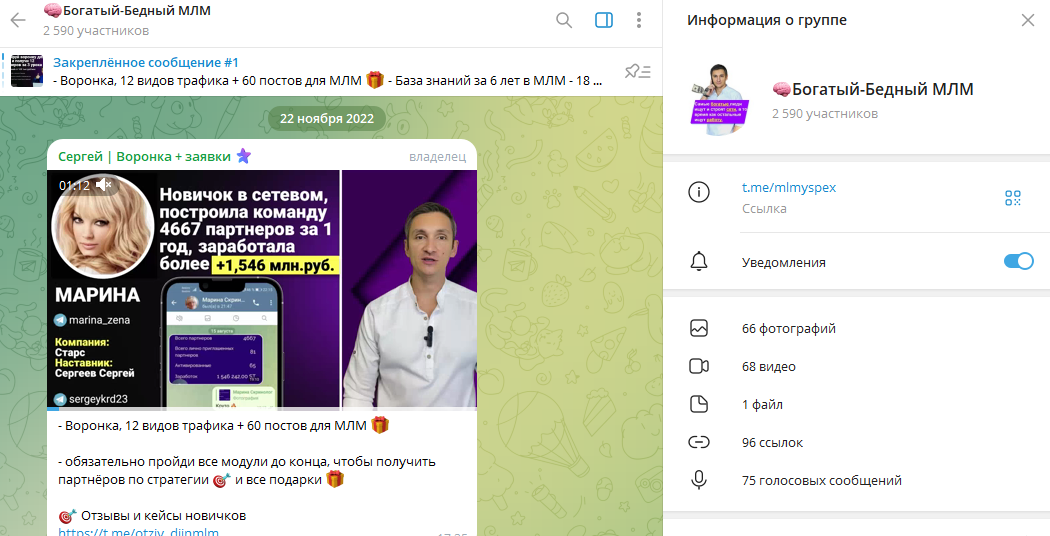Viewport: 1050px width, 536px height.
Task: Toggle the Уведомления switch
Action: (x=1019, y=261)
